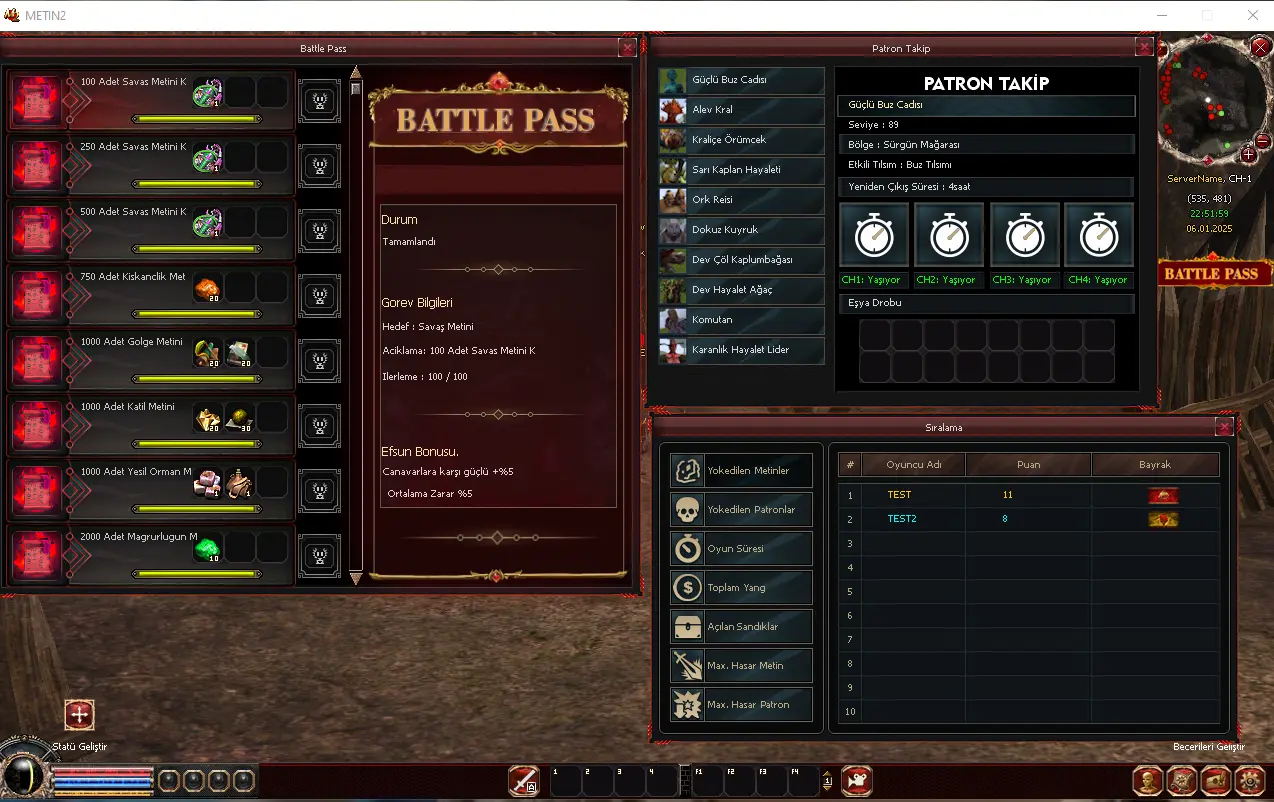Screen dimensions: 1274x802
Task: Click flag icon in TEST2 row
Action: [x=1163, y=519]
